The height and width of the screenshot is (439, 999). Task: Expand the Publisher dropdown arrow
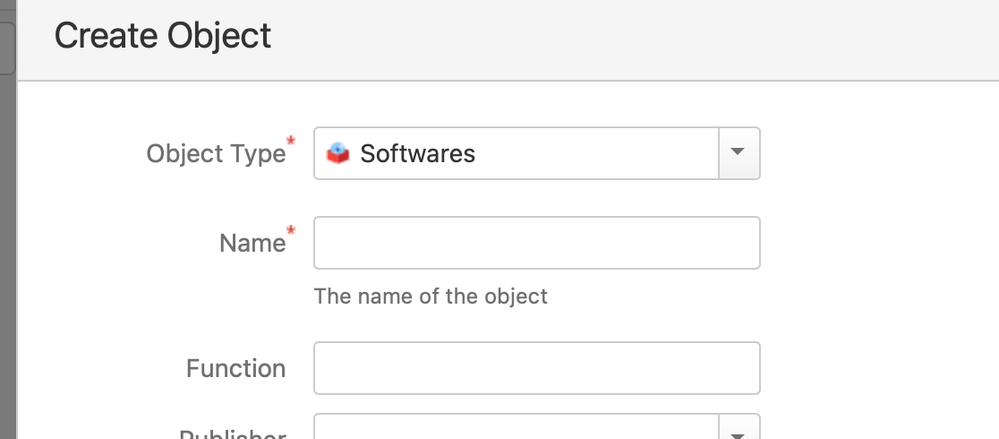tap(739, 428)
